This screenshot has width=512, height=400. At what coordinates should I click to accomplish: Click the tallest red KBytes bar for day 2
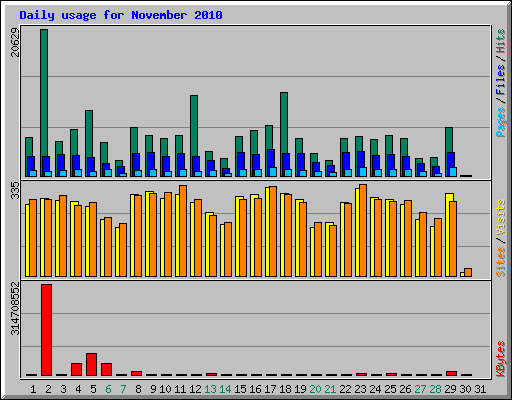(46, 330)
